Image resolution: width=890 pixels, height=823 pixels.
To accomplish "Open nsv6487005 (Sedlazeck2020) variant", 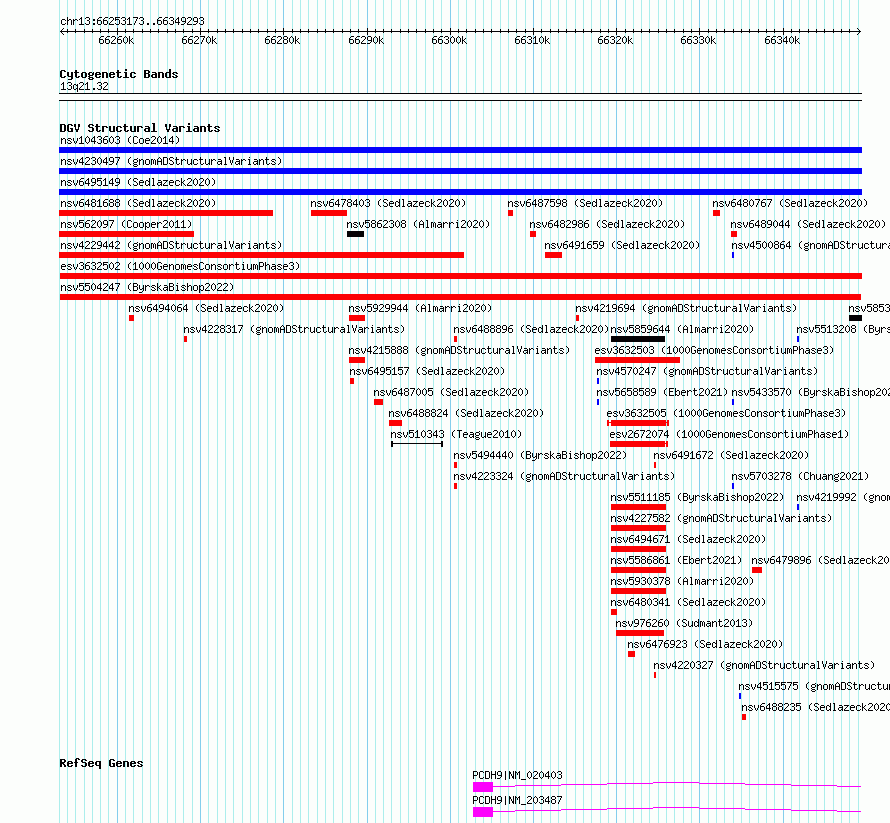I will coord(451,392).
